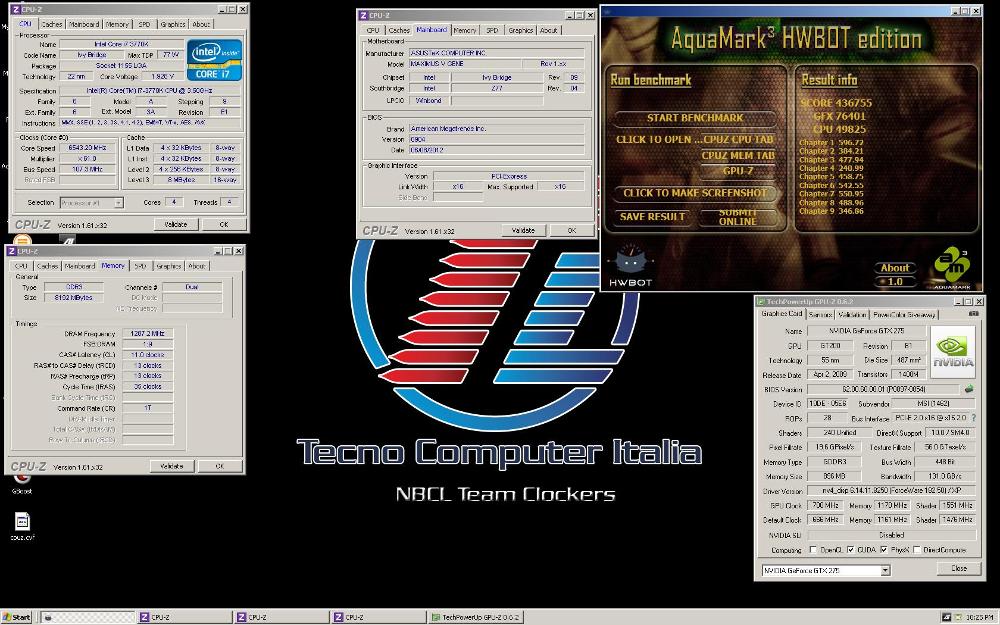Click the GPU-Z title bar application icon
This screenshot has width=1000, height=625.
coord(760,302)
